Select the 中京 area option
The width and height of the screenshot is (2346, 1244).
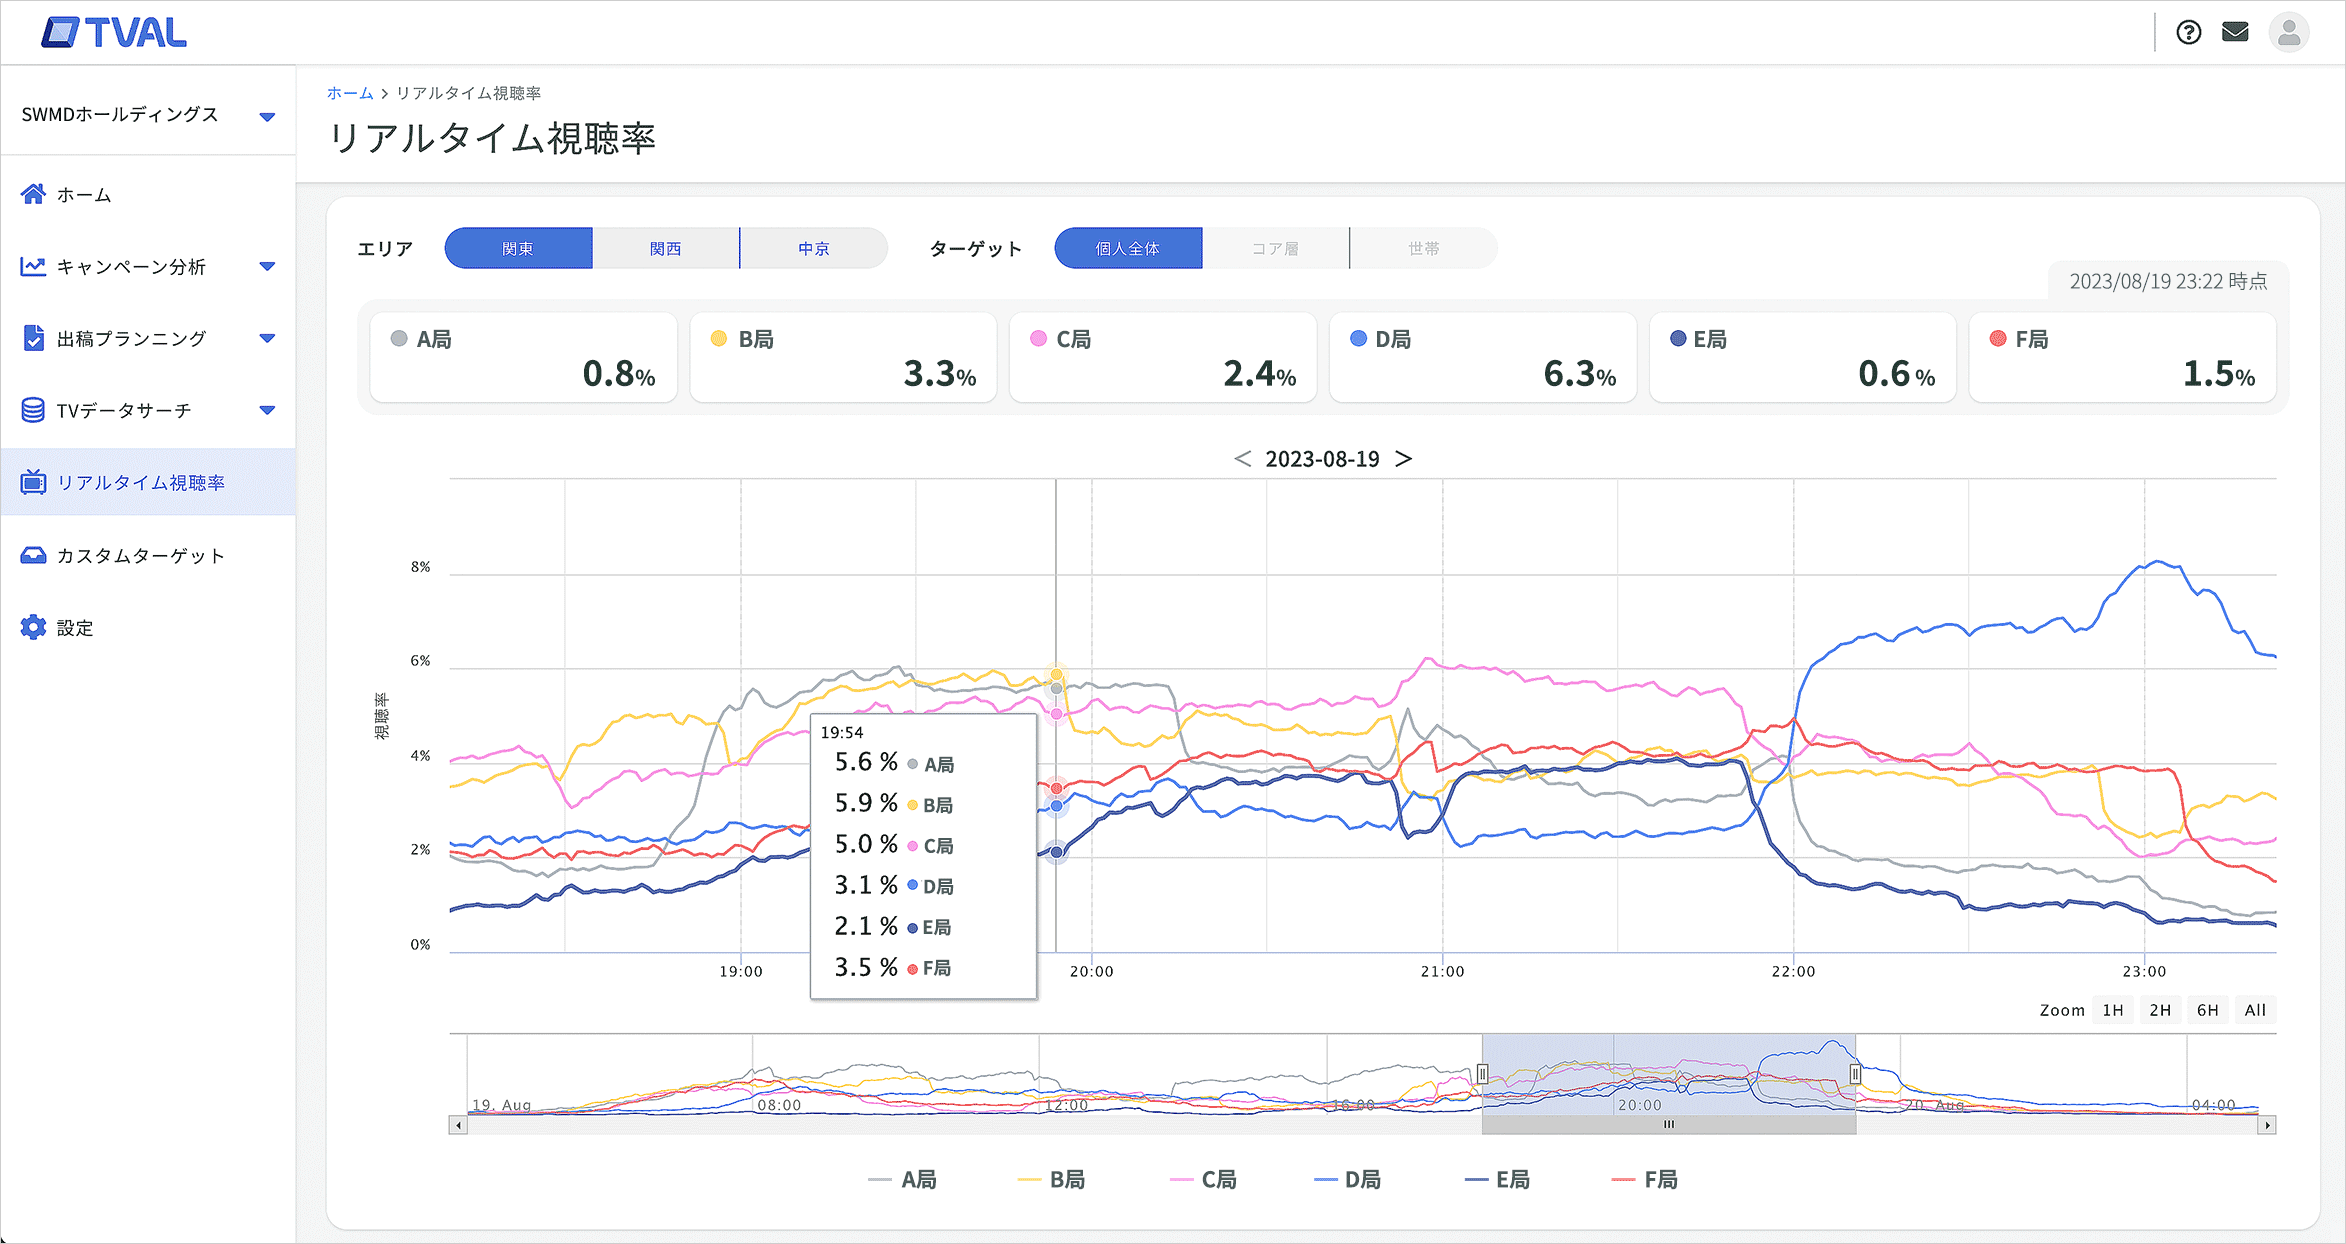pyautogui.click(x=813, y=248)
